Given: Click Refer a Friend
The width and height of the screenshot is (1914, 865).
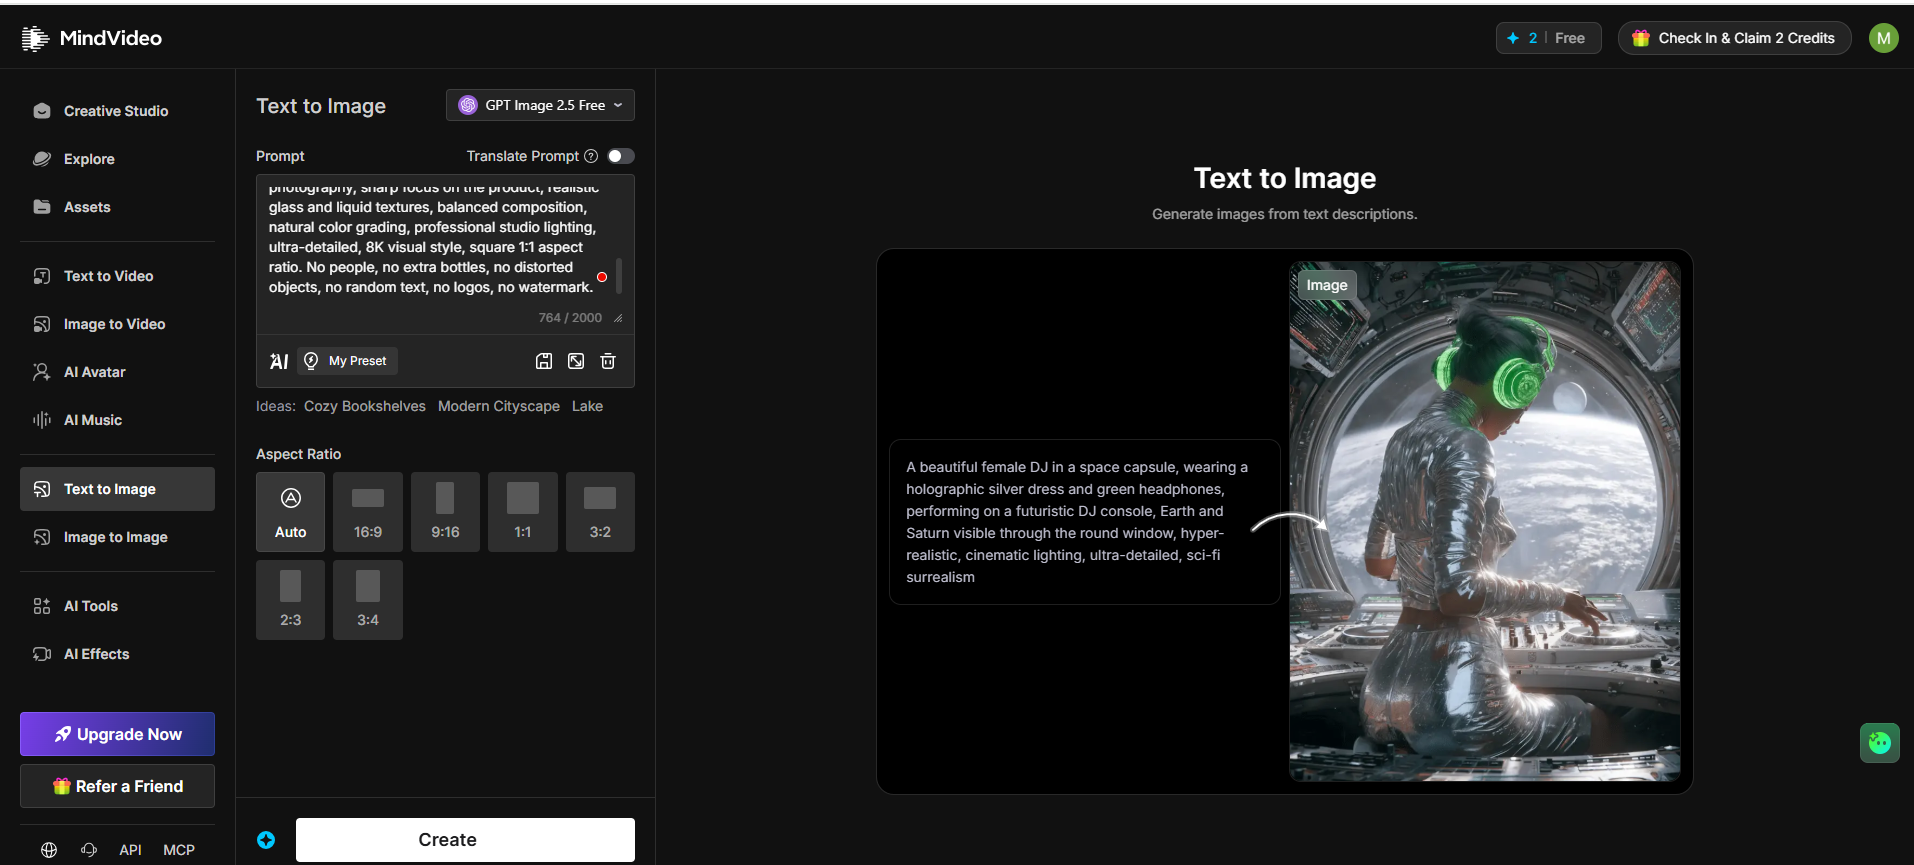Looking at the screenshot, I should [x=117, y=786].
